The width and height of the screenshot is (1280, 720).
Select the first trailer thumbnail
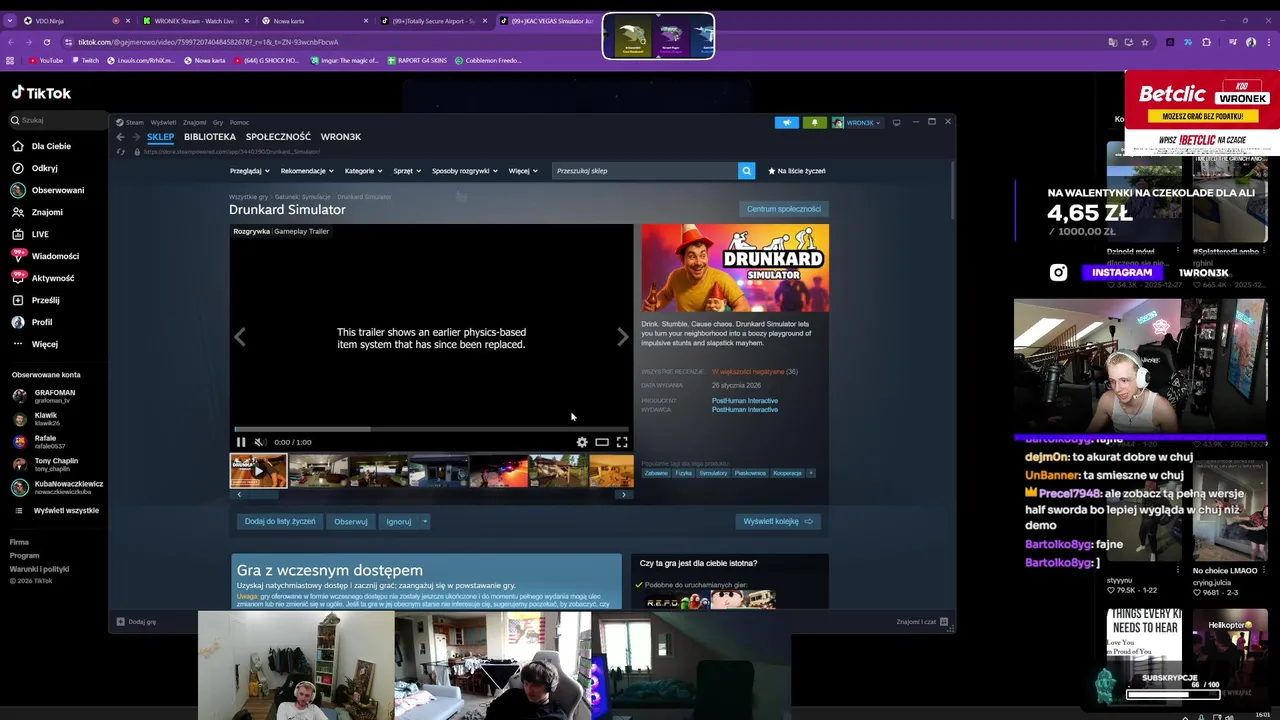pyautogui.click(x=258, y=470)
